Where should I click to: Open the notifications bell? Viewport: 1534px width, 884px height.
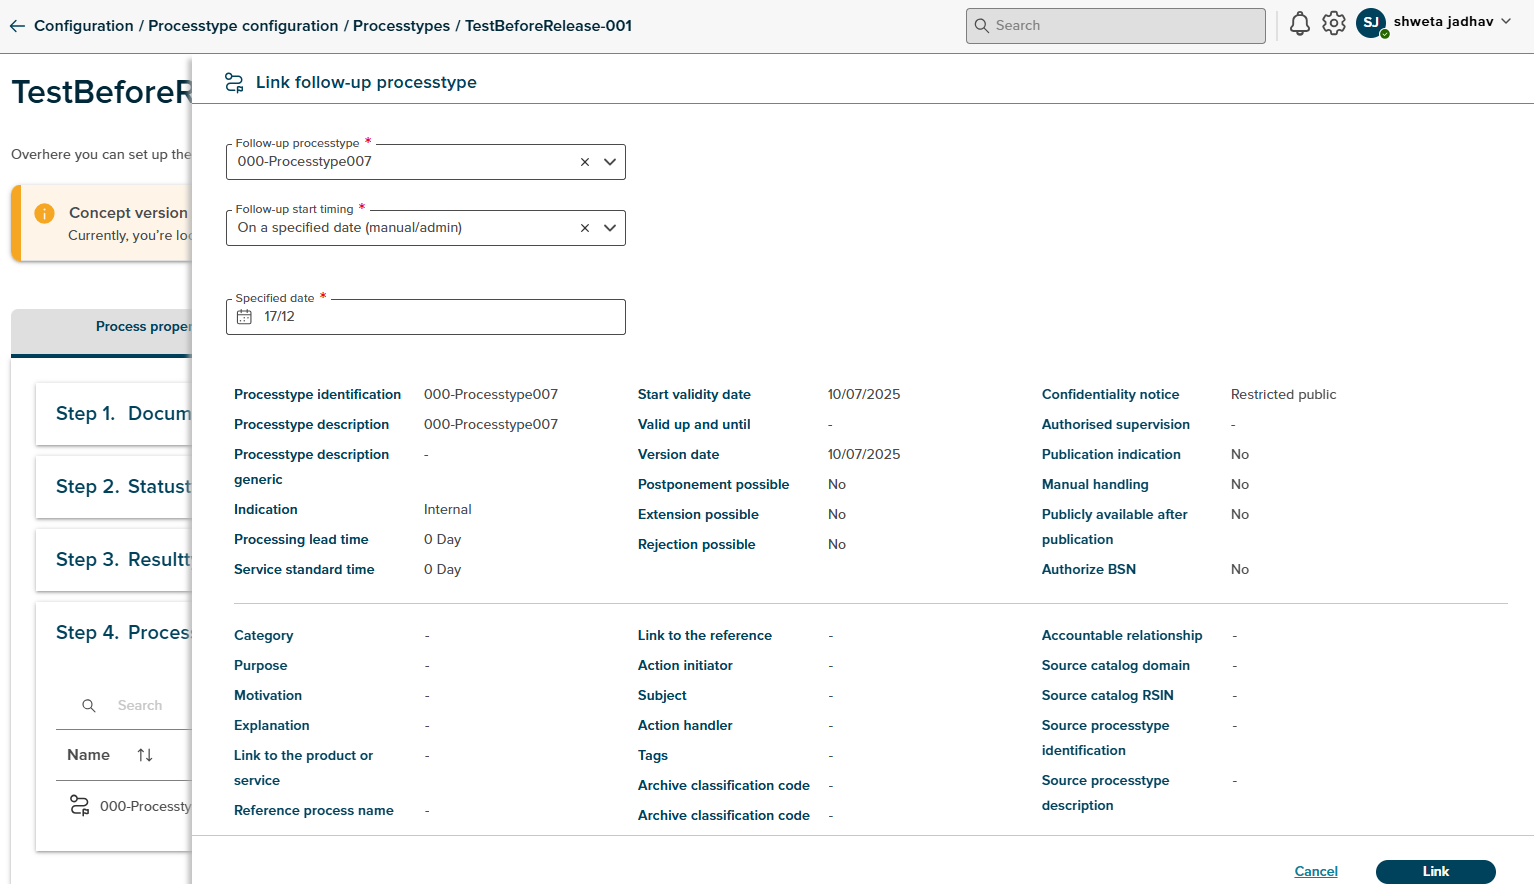[x=1299, y=24]
